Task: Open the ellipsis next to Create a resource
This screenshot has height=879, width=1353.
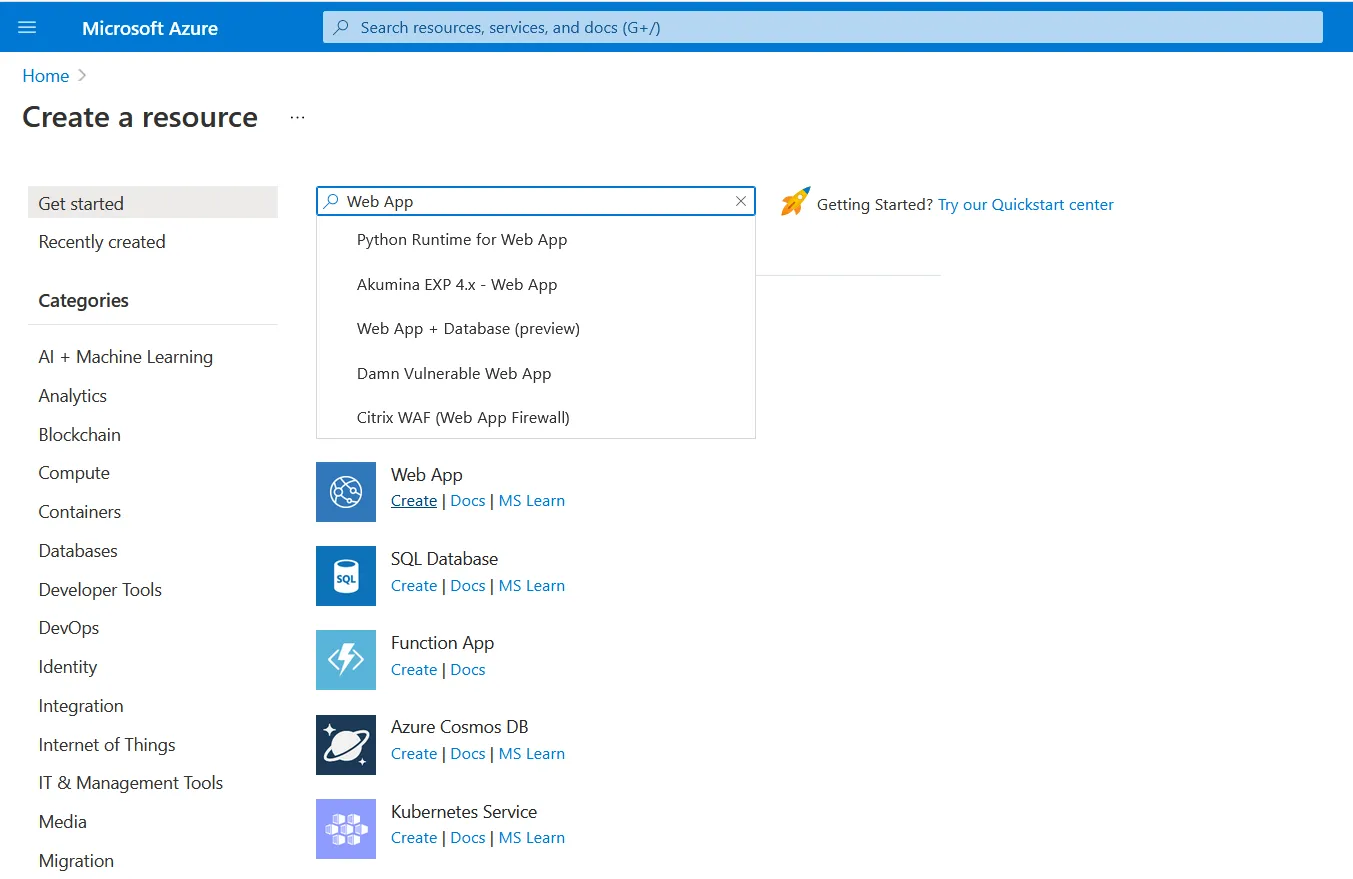Action: pos(296,117)
